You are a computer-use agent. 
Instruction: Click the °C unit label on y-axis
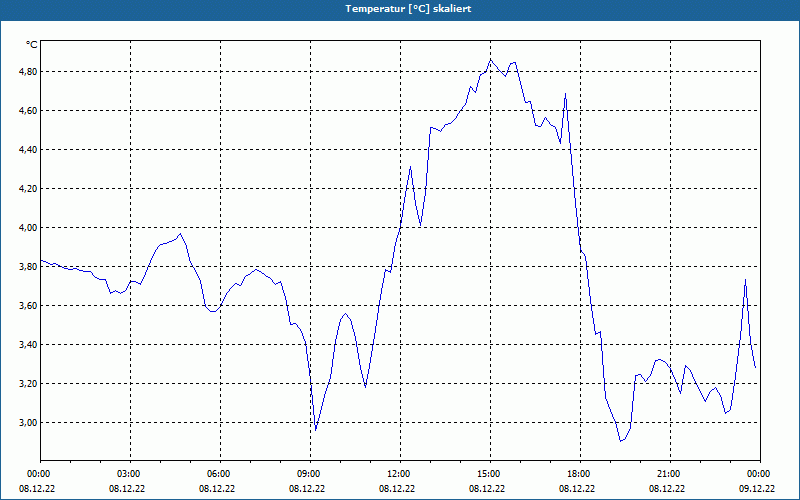tap(32, 45)
